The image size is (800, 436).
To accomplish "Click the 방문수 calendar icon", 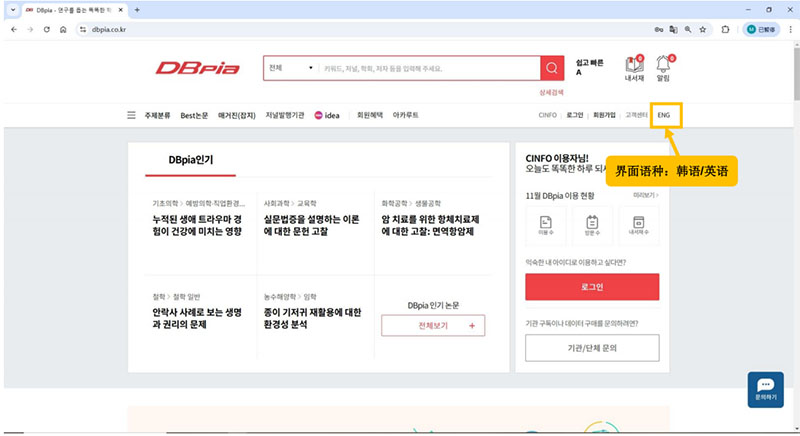I will coord(592,225).
